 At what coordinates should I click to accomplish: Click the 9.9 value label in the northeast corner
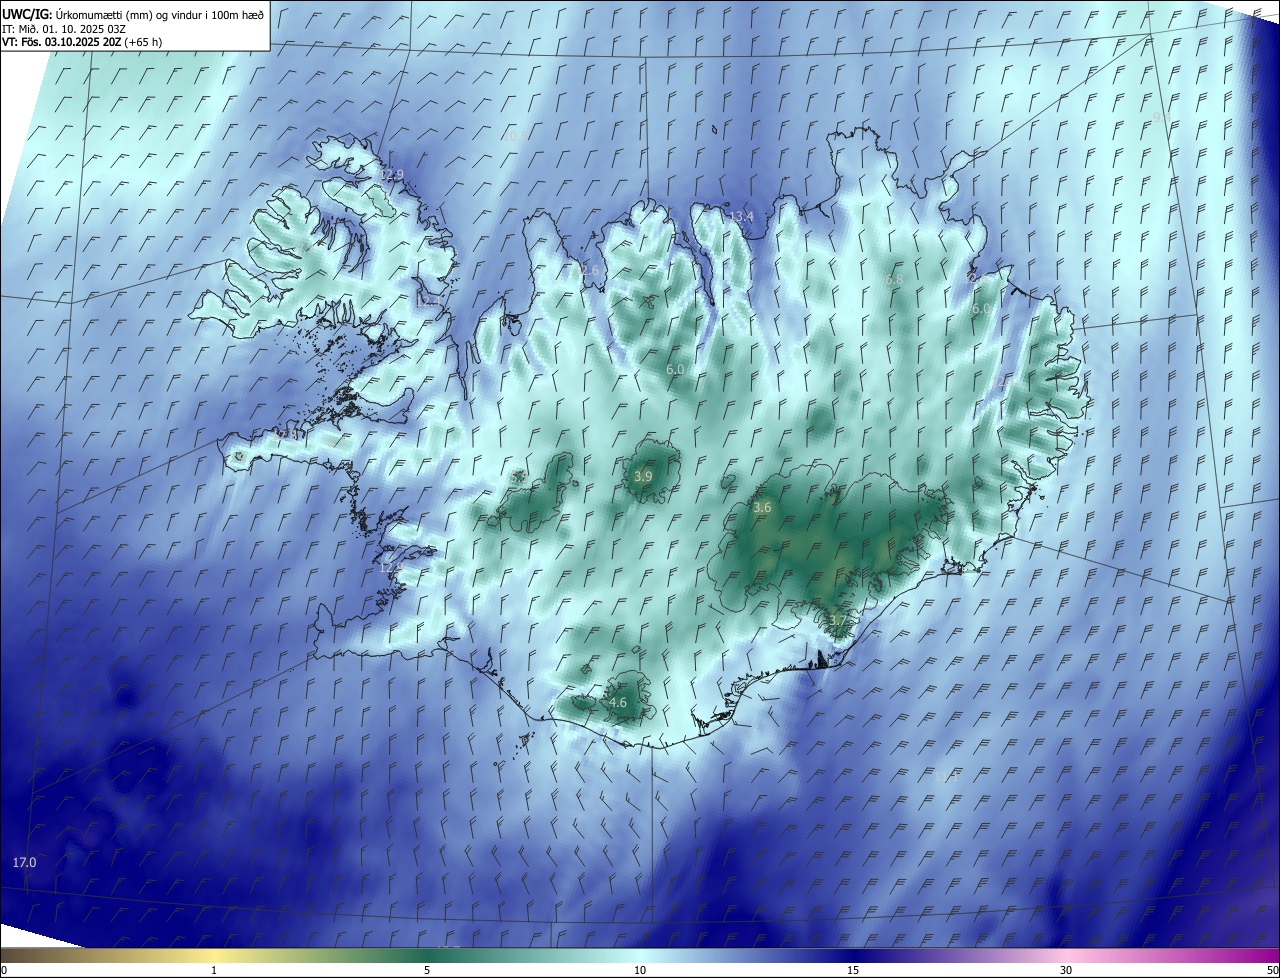1162,118
